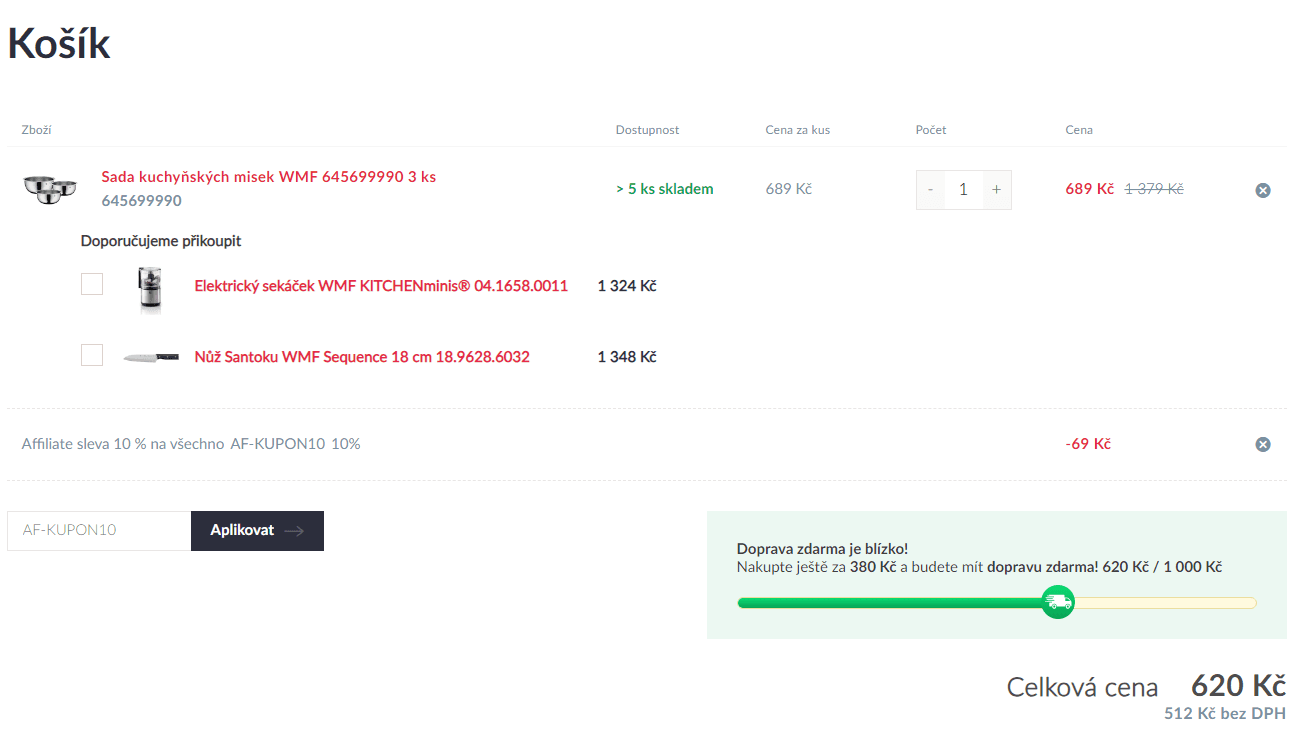1296x732 pixels.
Task: Open Elektrický sekáček WMF KITCHENminis link
Action: tap(381, 286)
